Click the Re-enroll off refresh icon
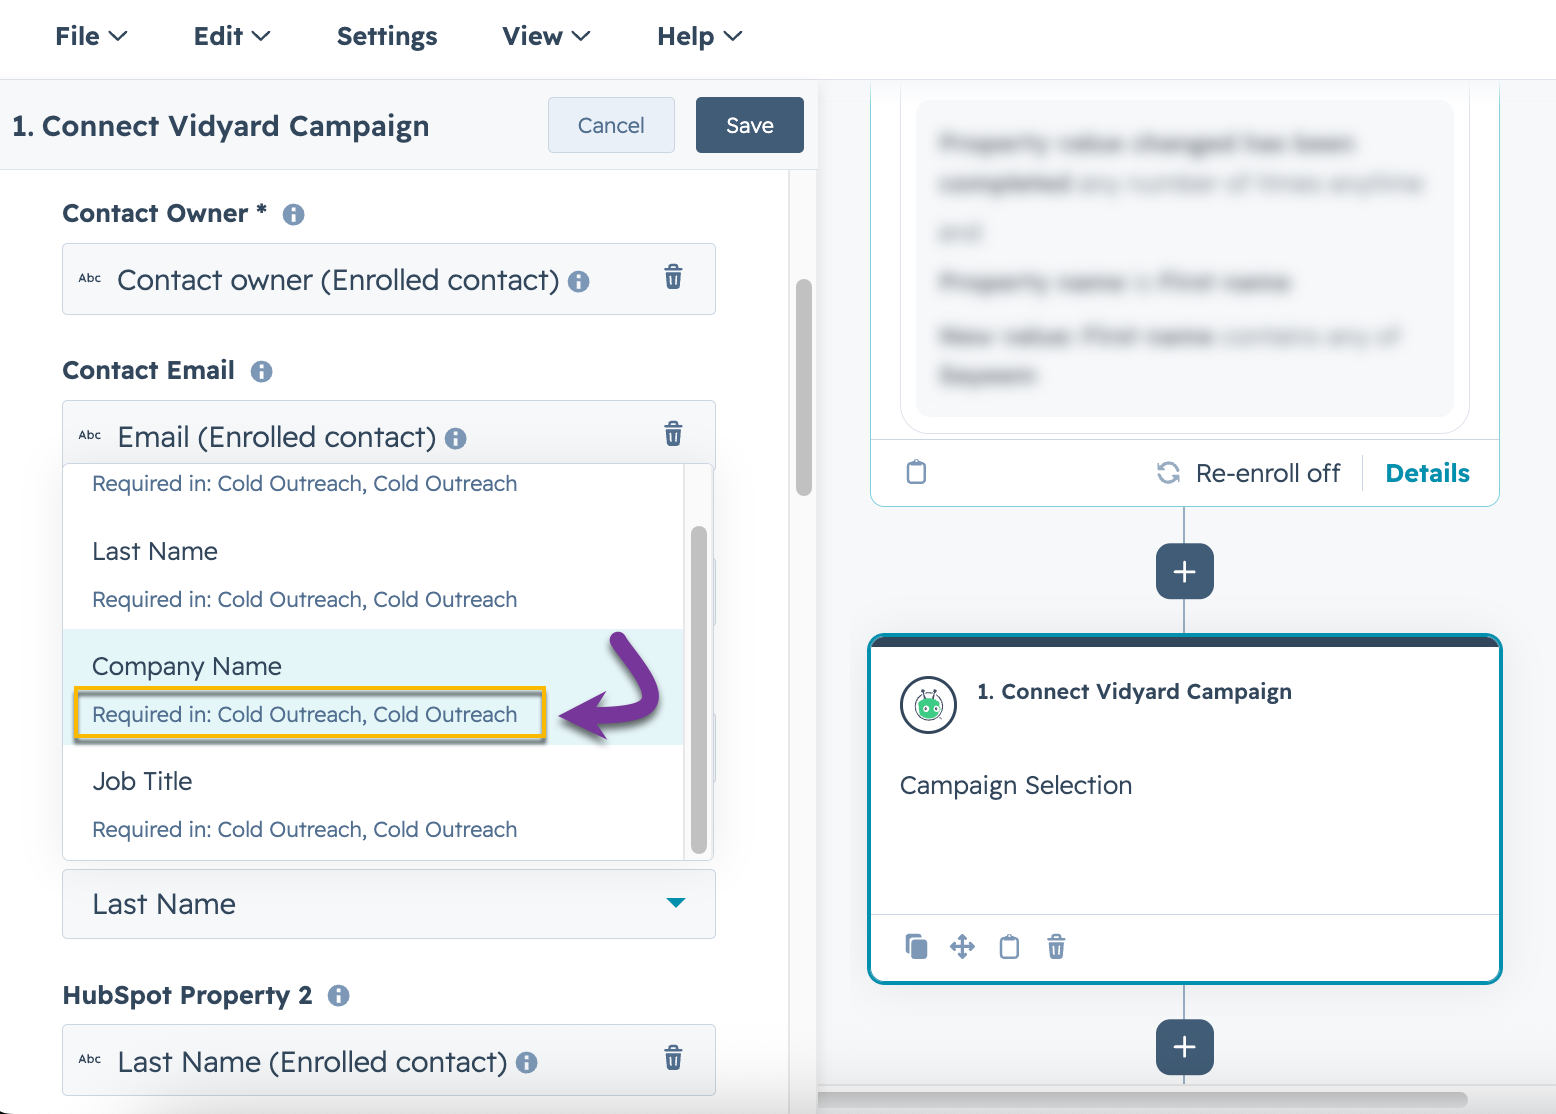Viewport: 1556px width, 1114px height. pyautogui.click(x=1168, y=473)
